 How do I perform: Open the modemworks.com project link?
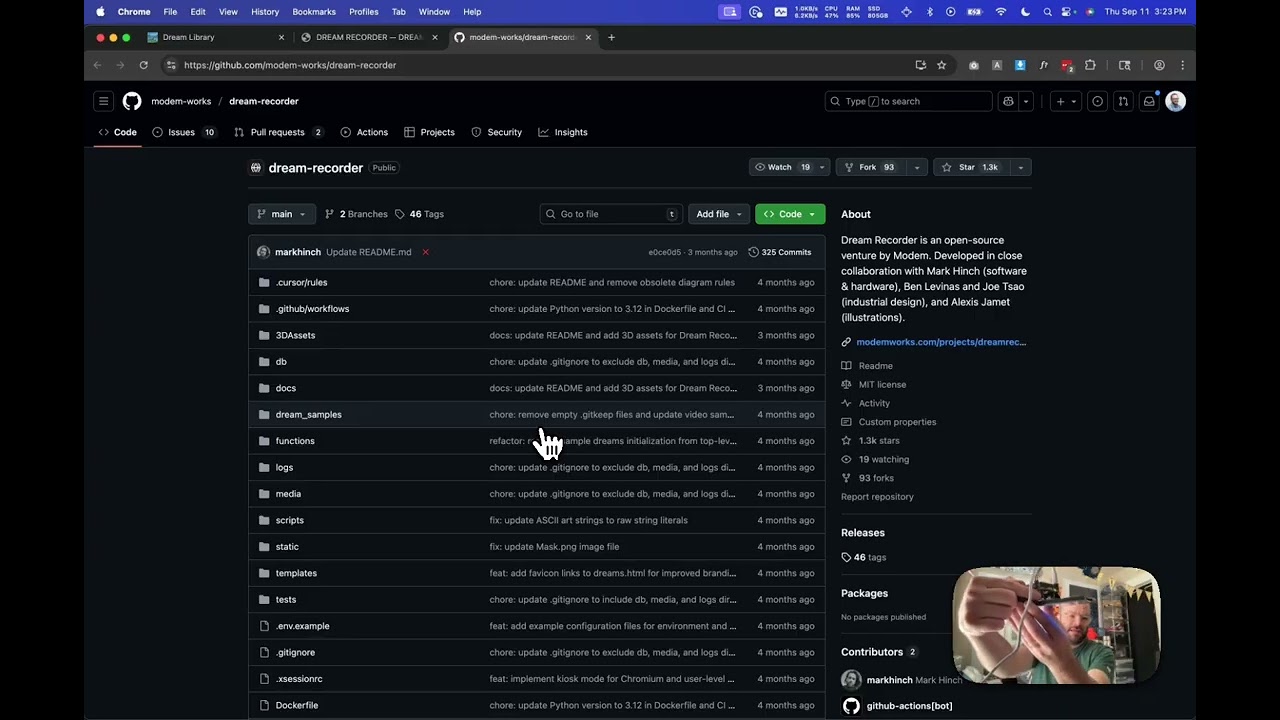coord(941,342)
